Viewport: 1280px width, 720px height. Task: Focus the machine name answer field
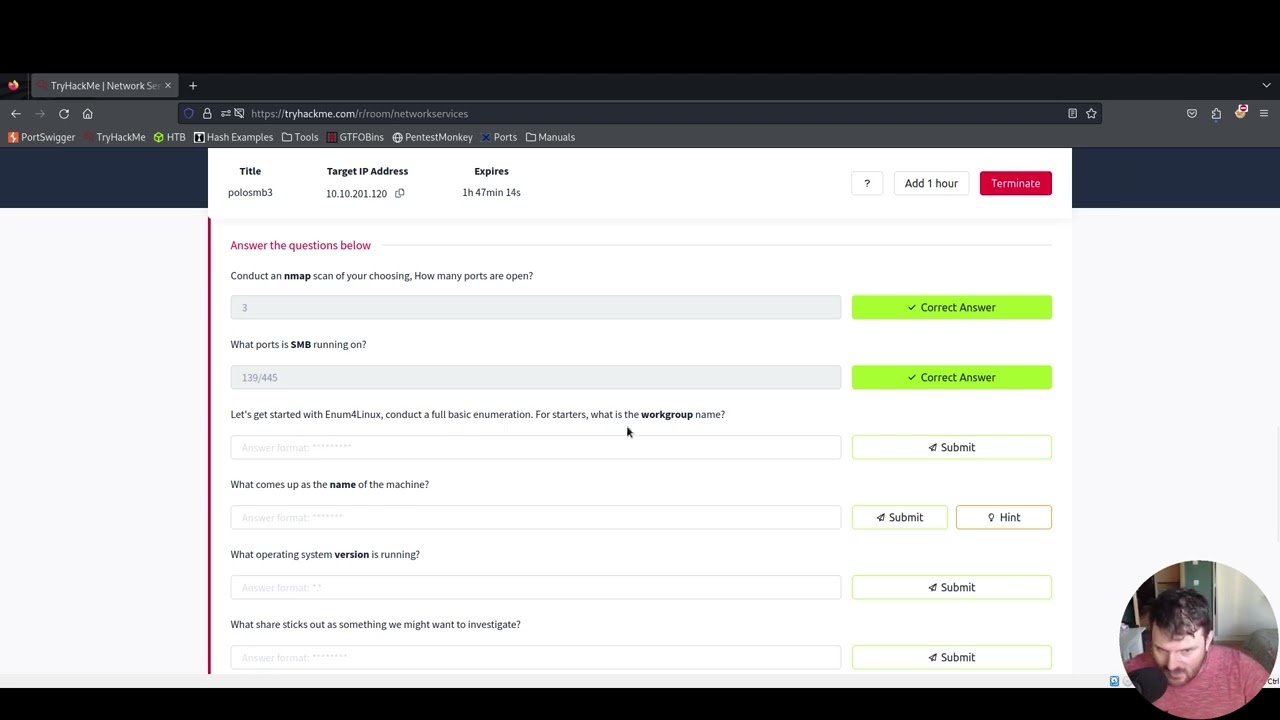point(536,517)
